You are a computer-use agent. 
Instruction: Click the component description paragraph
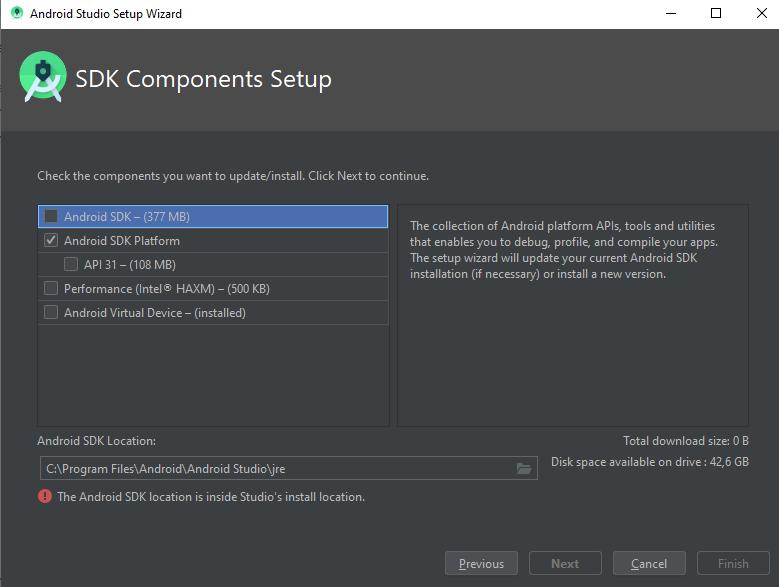coord(564,250)
